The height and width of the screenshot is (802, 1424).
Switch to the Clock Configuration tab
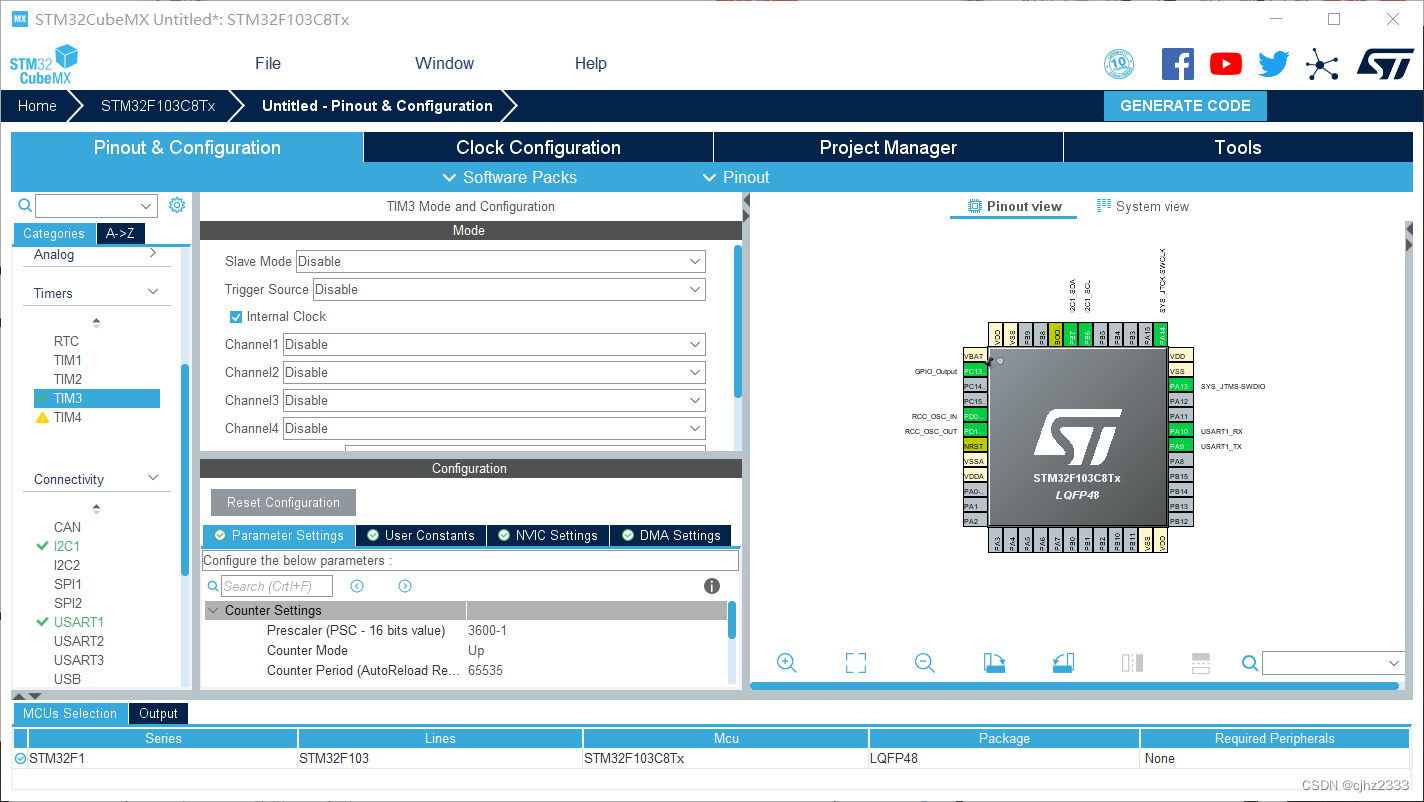(x=538, y=147)
